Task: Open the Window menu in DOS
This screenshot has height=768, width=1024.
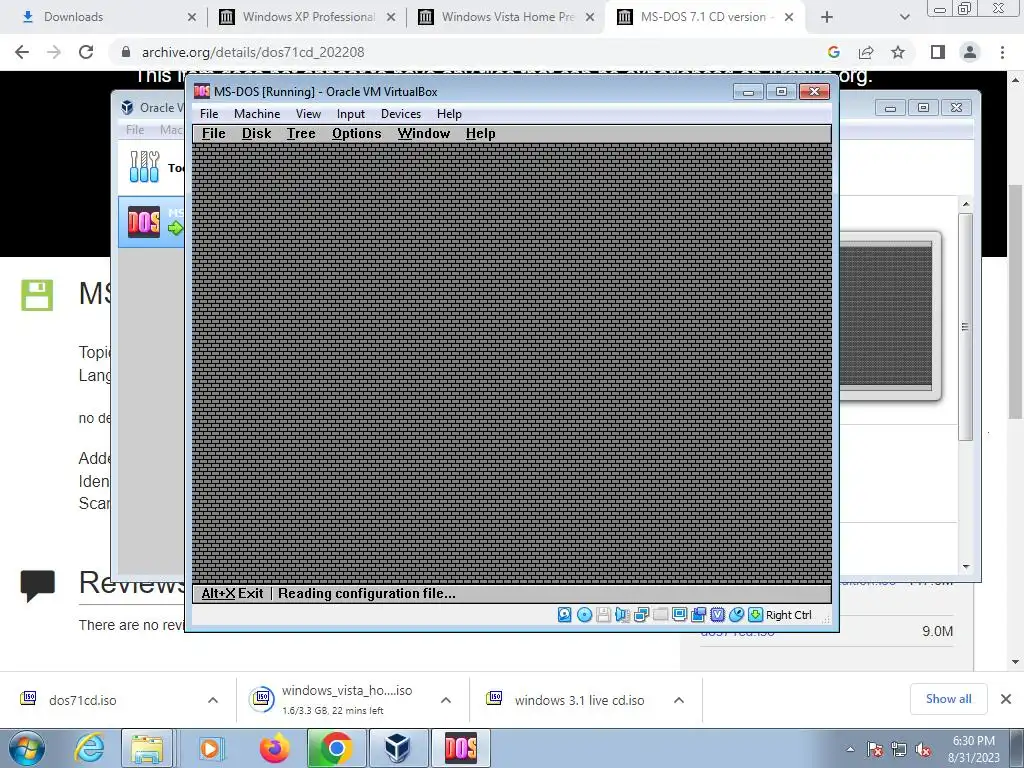Action: (x=424, y=134)
